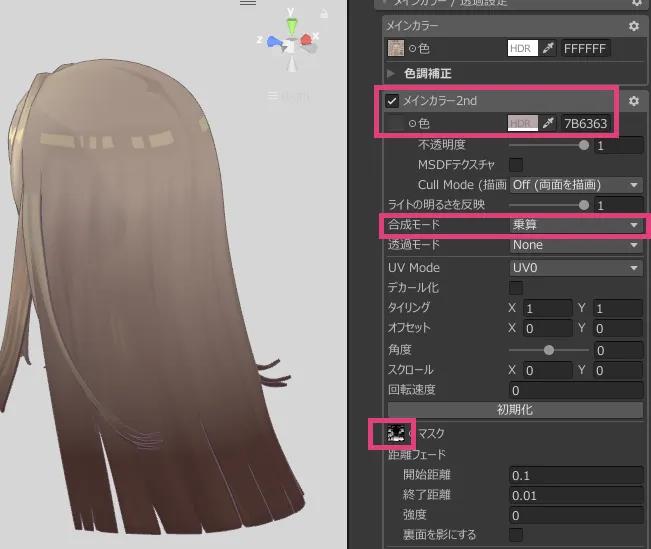The height and width of the screenshot is (549, 651).
Task: Select the マスク texture thumbnail
Action: click(x=396, y=433)
